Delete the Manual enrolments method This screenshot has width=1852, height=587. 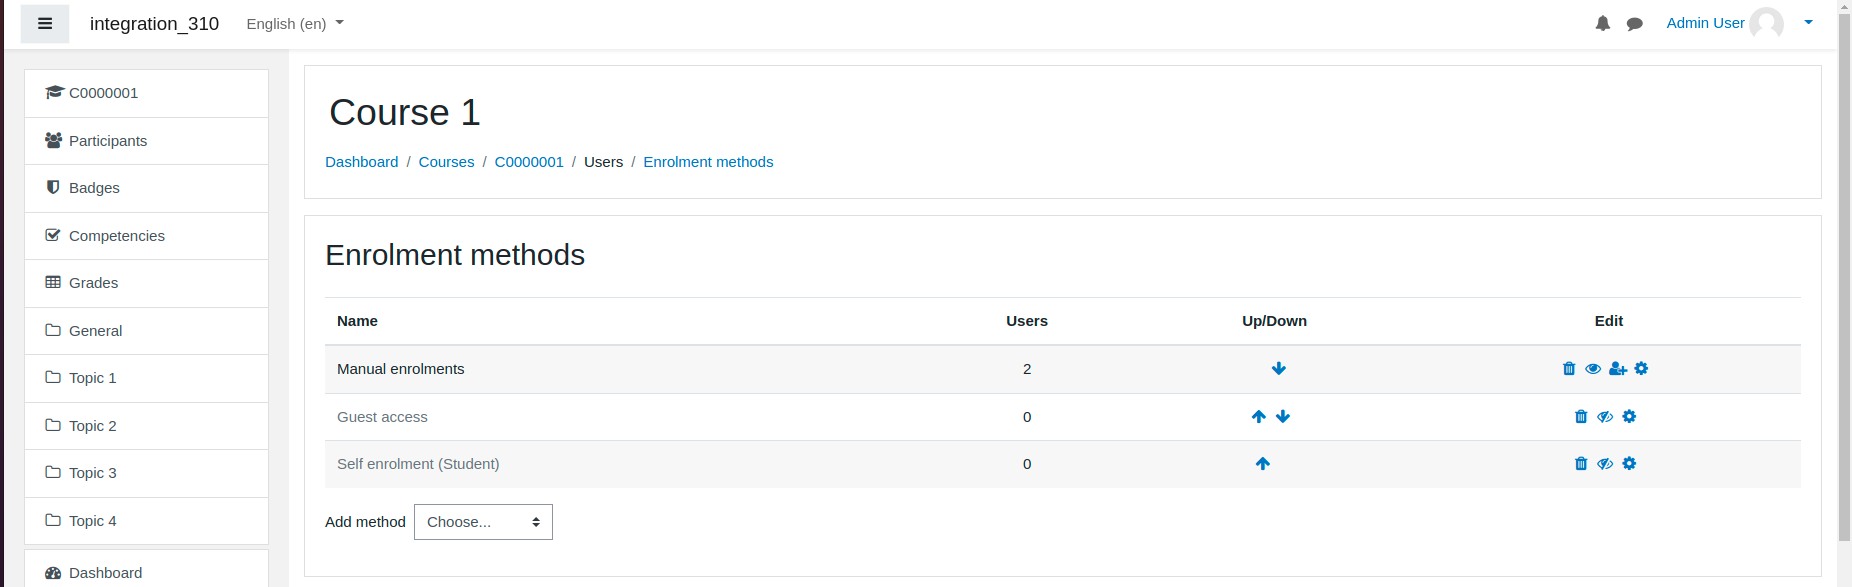point(1569,369)
